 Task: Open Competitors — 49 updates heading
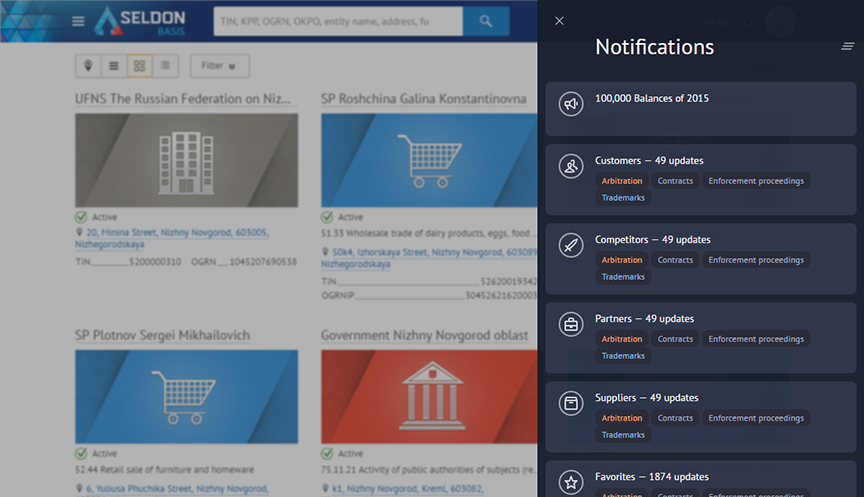pos(652,240)
